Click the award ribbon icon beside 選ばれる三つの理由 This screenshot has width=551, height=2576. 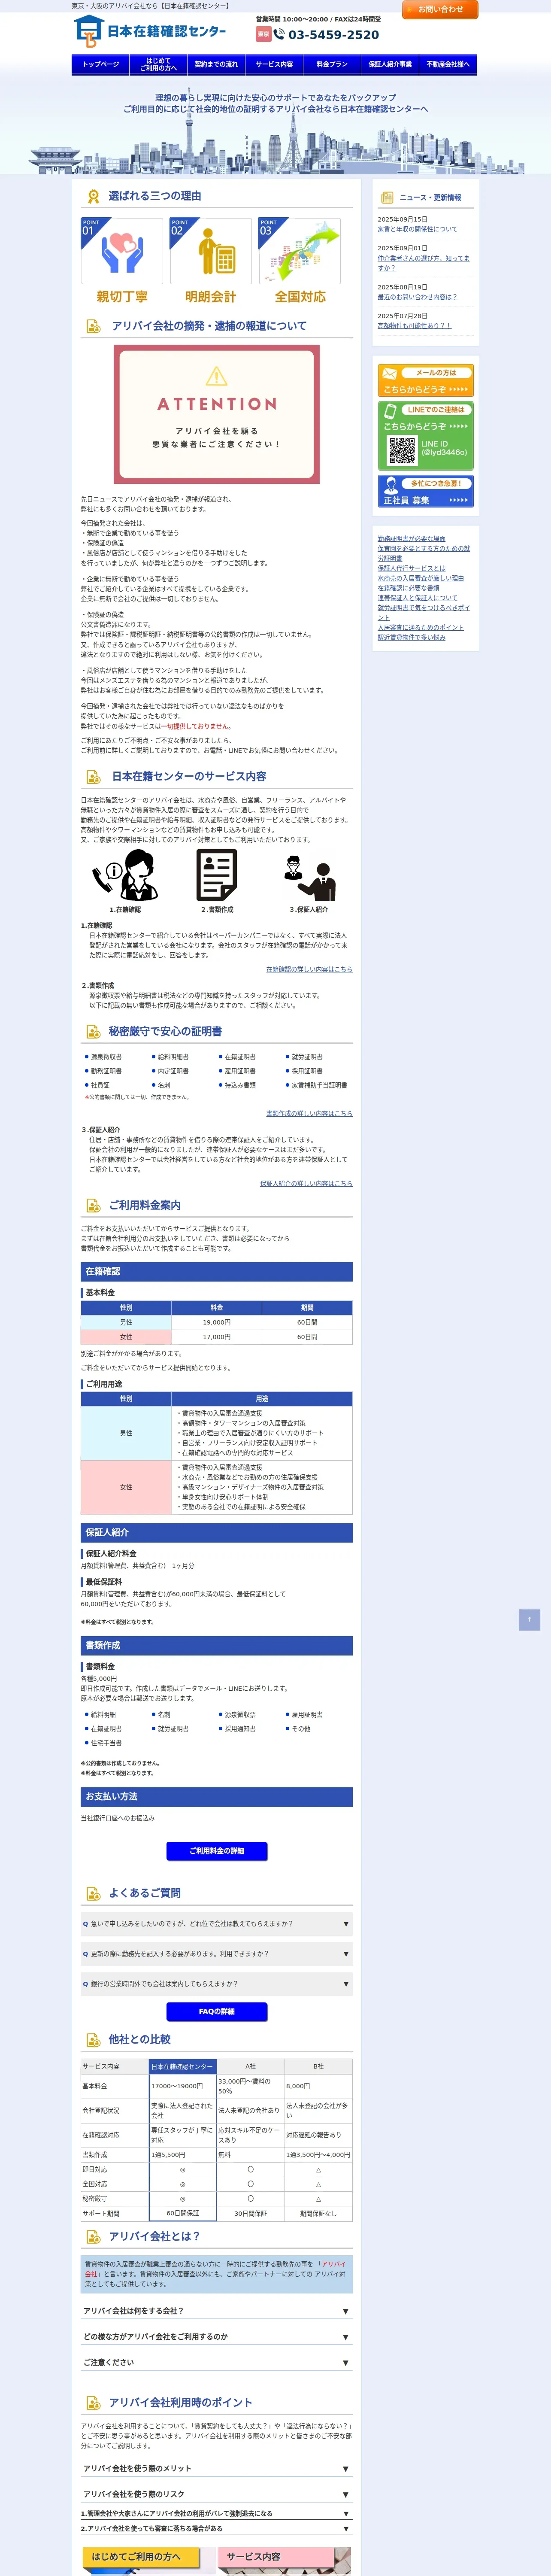(93, 196)
